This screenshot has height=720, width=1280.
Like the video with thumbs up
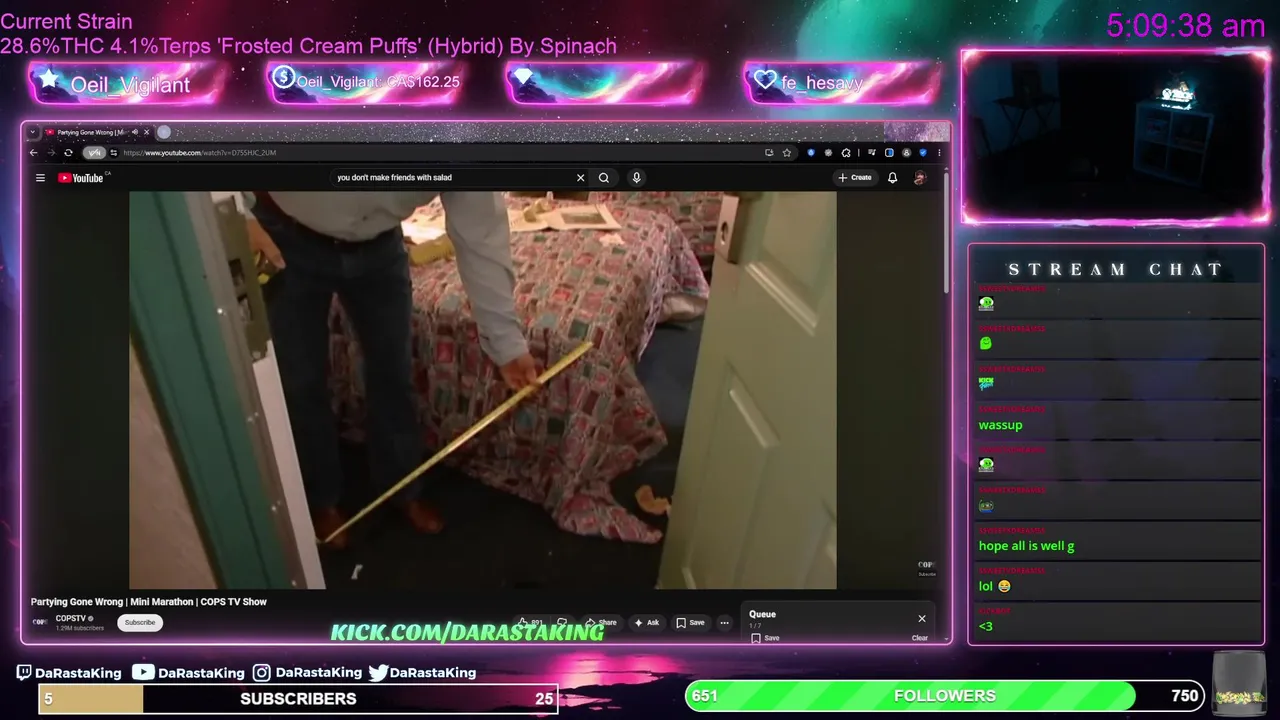pyautogui.click(x=529, y=623)
